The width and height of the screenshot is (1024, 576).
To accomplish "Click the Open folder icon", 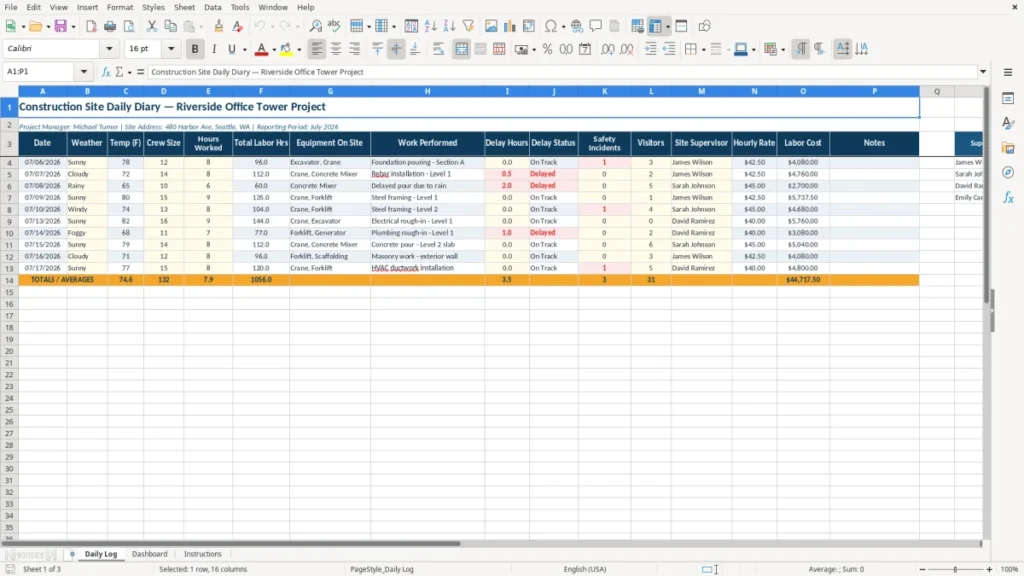I will click(35, 26).
